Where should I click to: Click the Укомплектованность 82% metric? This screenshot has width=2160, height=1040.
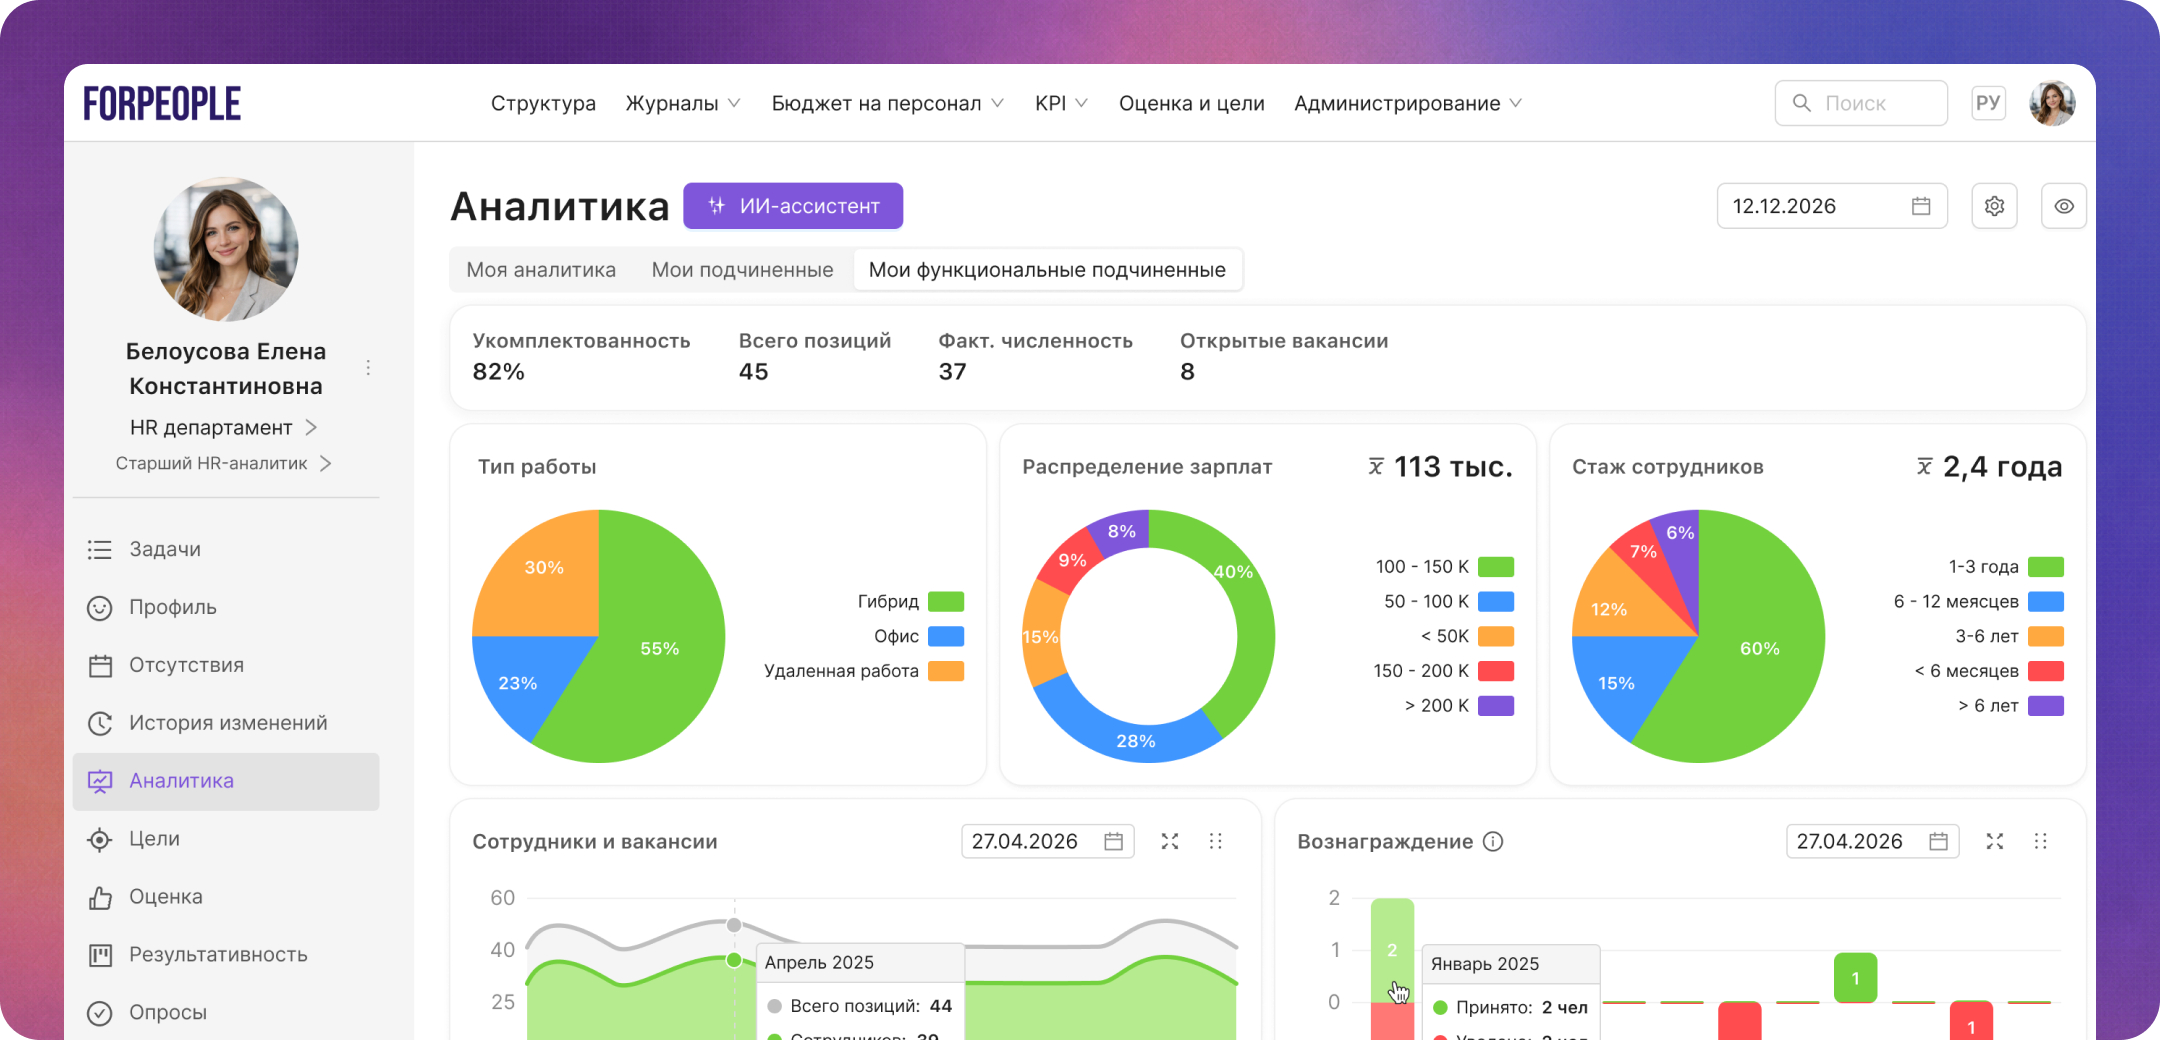581,356
